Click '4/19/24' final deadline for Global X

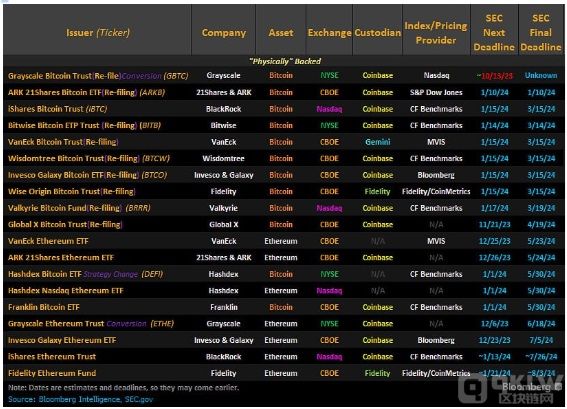tap(541, 225)
